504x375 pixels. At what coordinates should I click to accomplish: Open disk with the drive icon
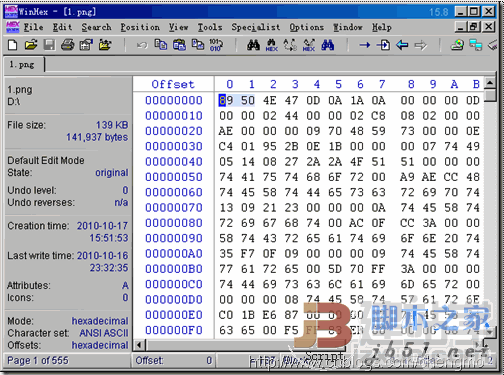457,45
